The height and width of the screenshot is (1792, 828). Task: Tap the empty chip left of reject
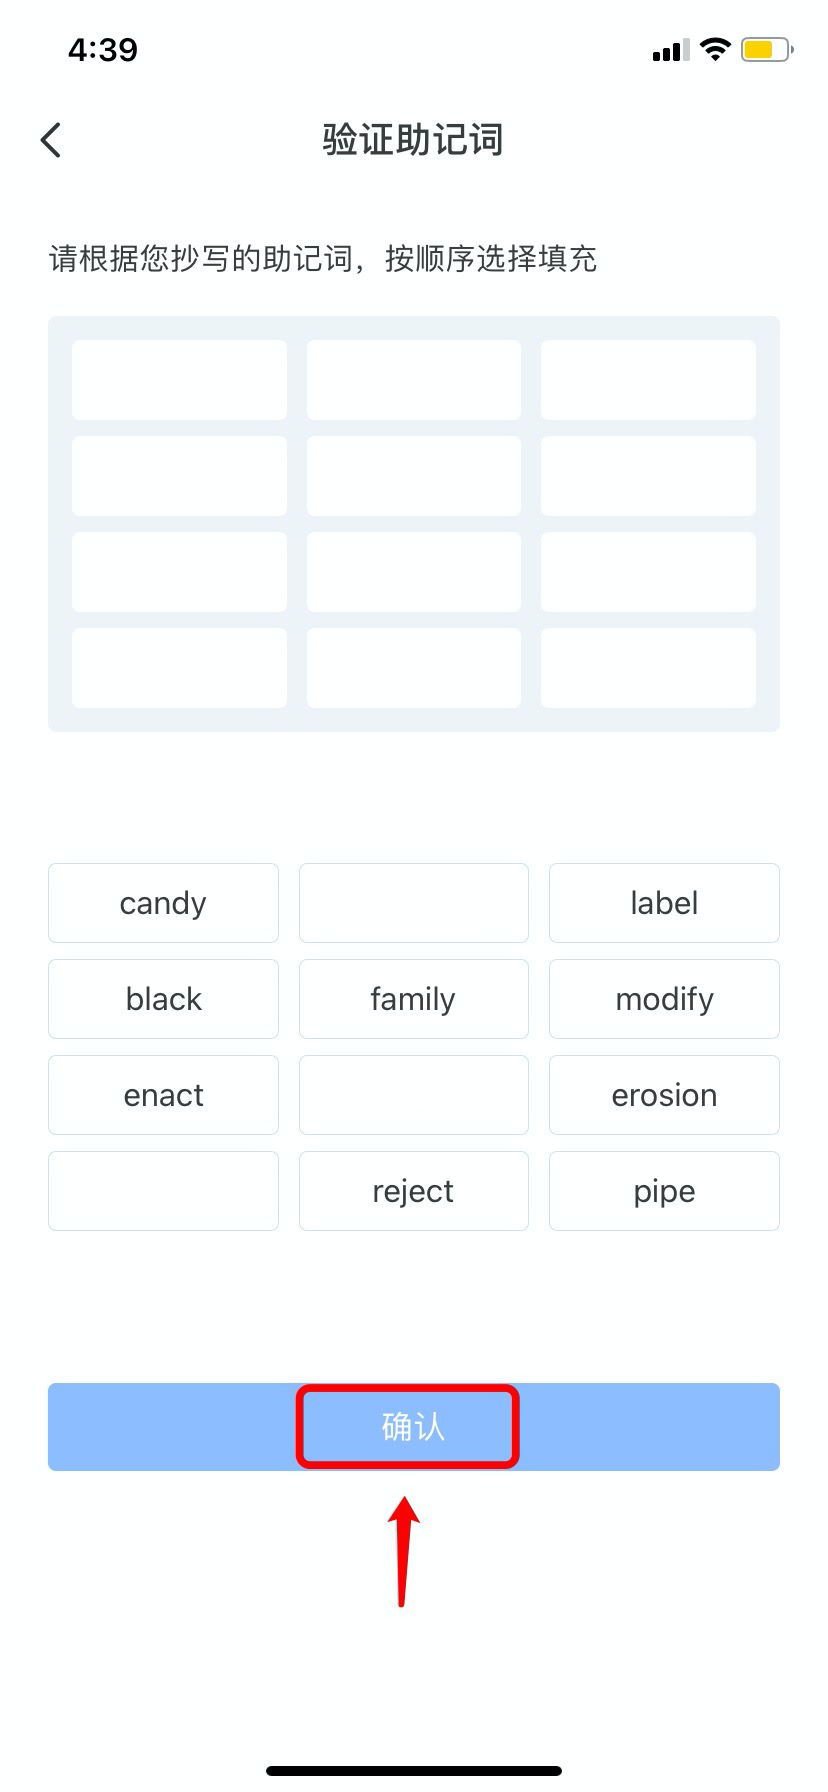pyautogui.click(x=163, y=1191)
